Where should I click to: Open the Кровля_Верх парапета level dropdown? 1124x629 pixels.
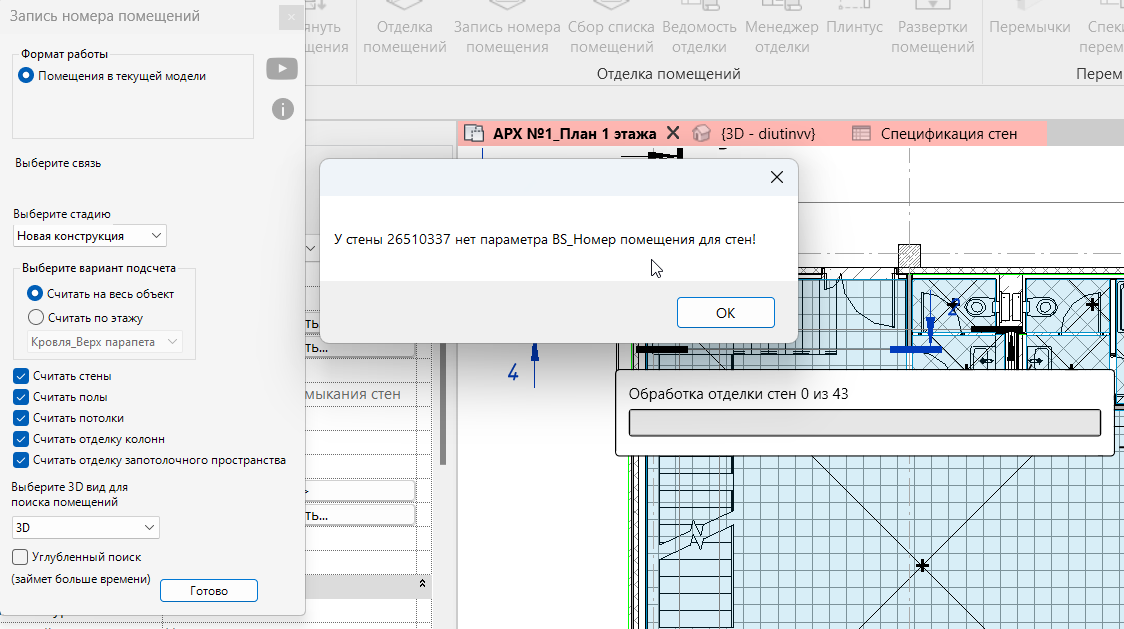(105, 342)
